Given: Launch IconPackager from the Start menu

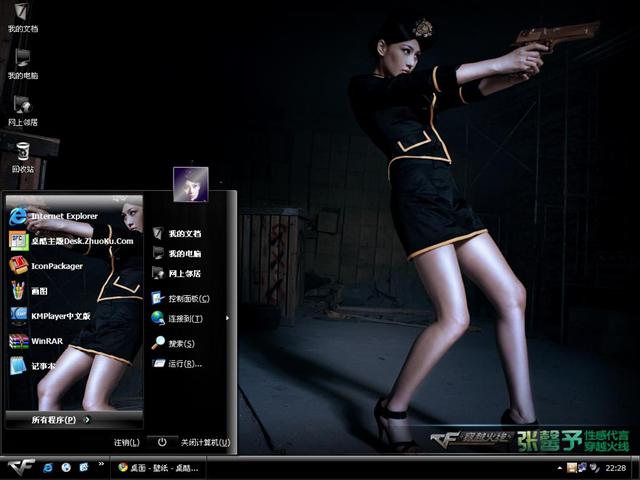Looking at the screenshot, I should click(x=56, y=266).
